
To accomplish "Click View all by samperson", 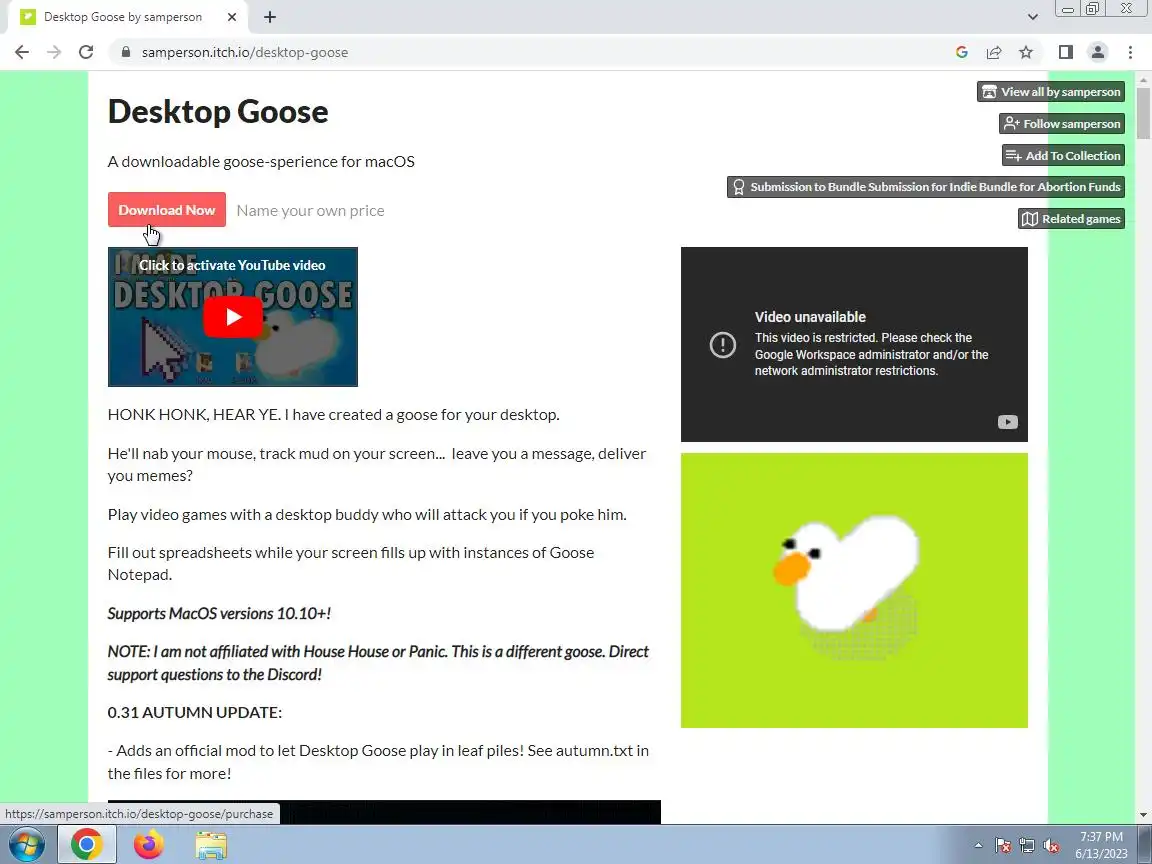I will coord(1051,92).
